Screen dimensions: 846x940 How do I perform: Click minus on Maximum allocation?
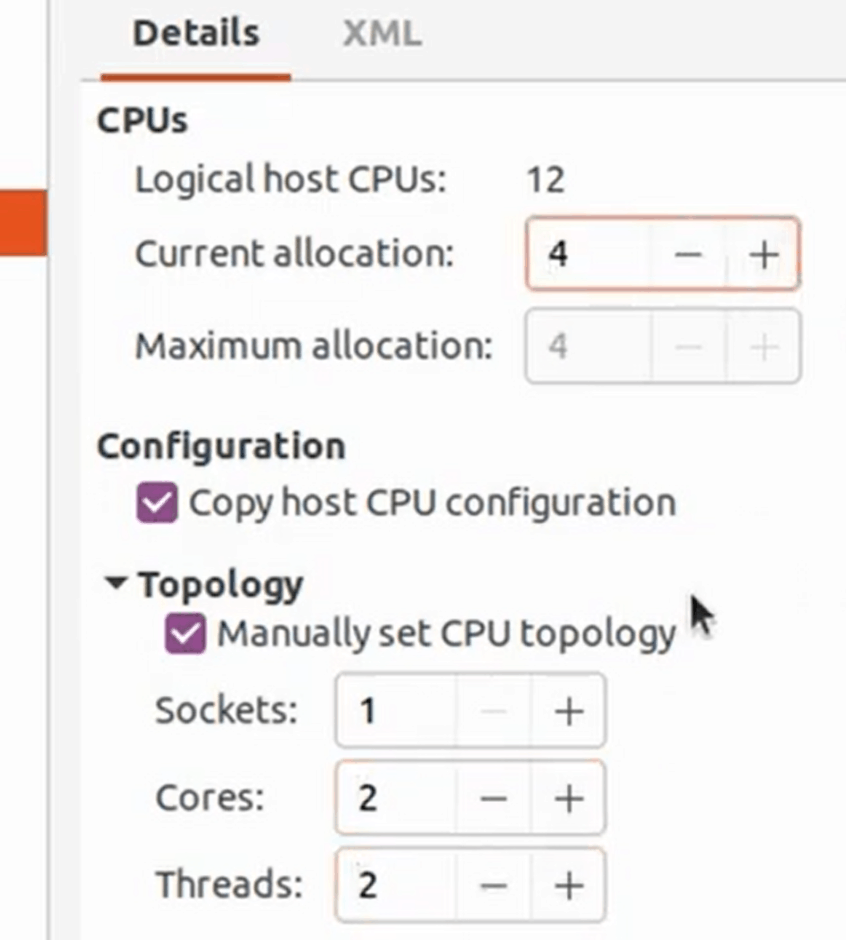pyautogui.click(x=688, y=346)
